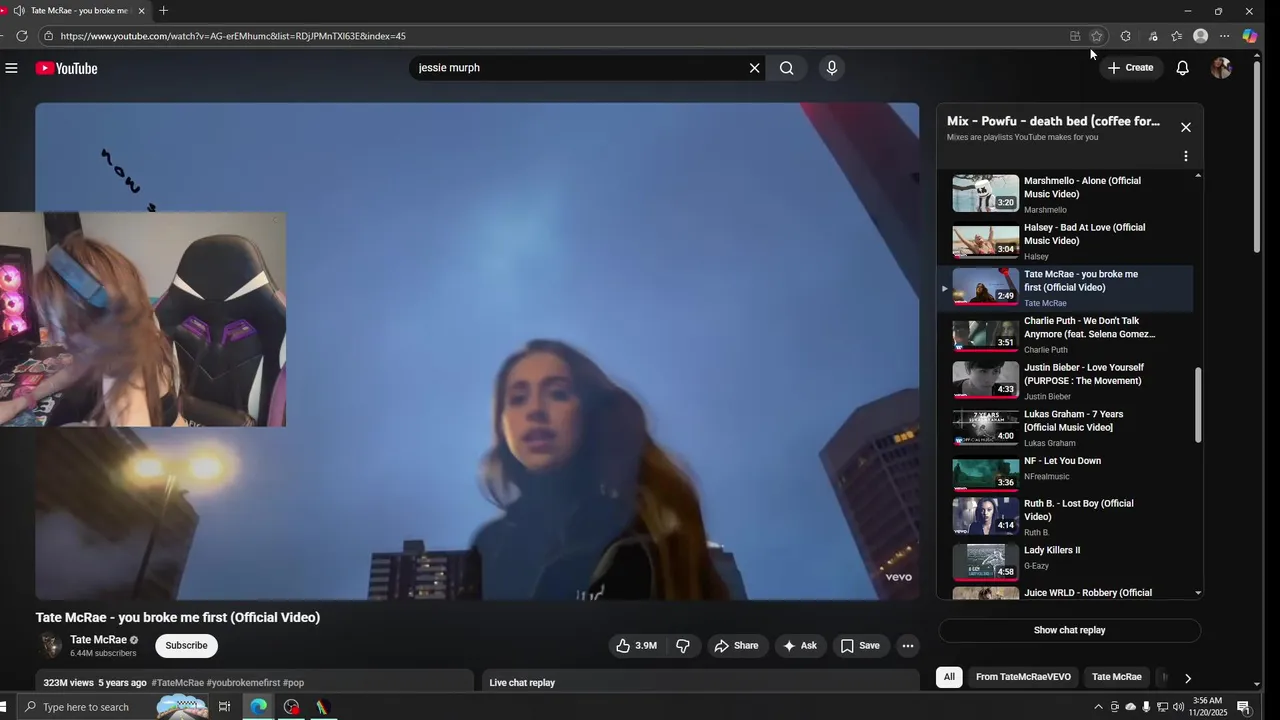This screenshot has height=720, width=1280.
Task: Click the Ask button
Action: coord(800,646)
